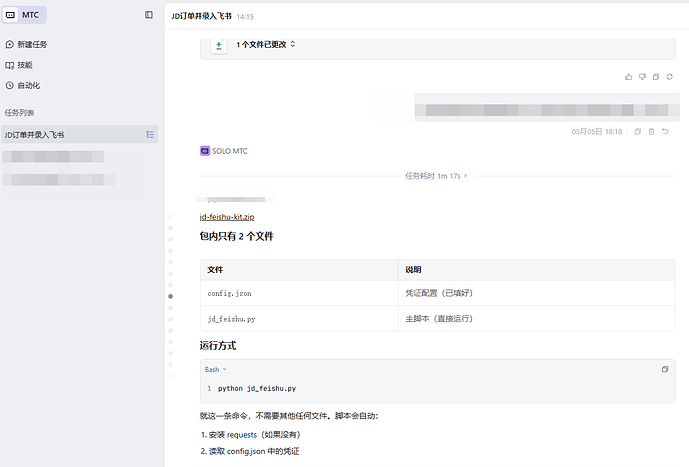Click list icon beside JD订单并录入飞书 task
The height and width of the screenshot is (467, 689).
[x=150, y=134]
